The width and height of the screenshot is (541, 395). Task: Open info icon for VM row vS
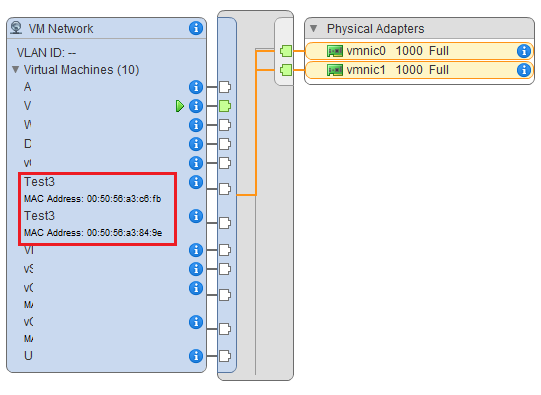click(x=196, y=269)
